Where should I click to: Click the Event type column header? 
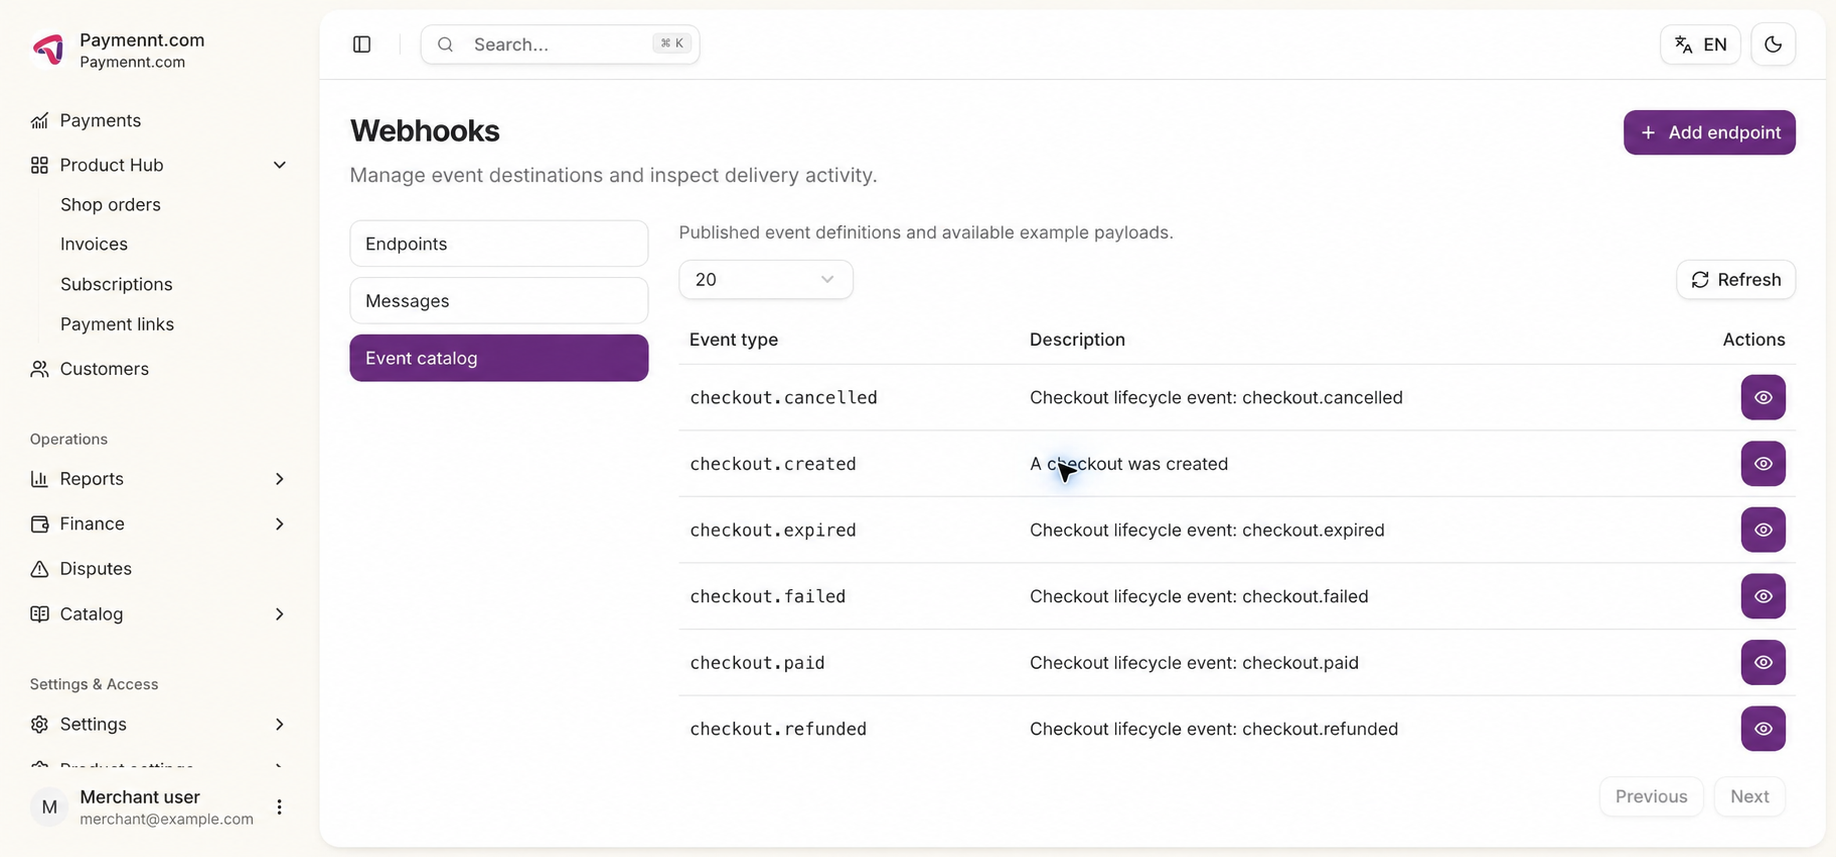pyautogui.click(x=733, y=340)
